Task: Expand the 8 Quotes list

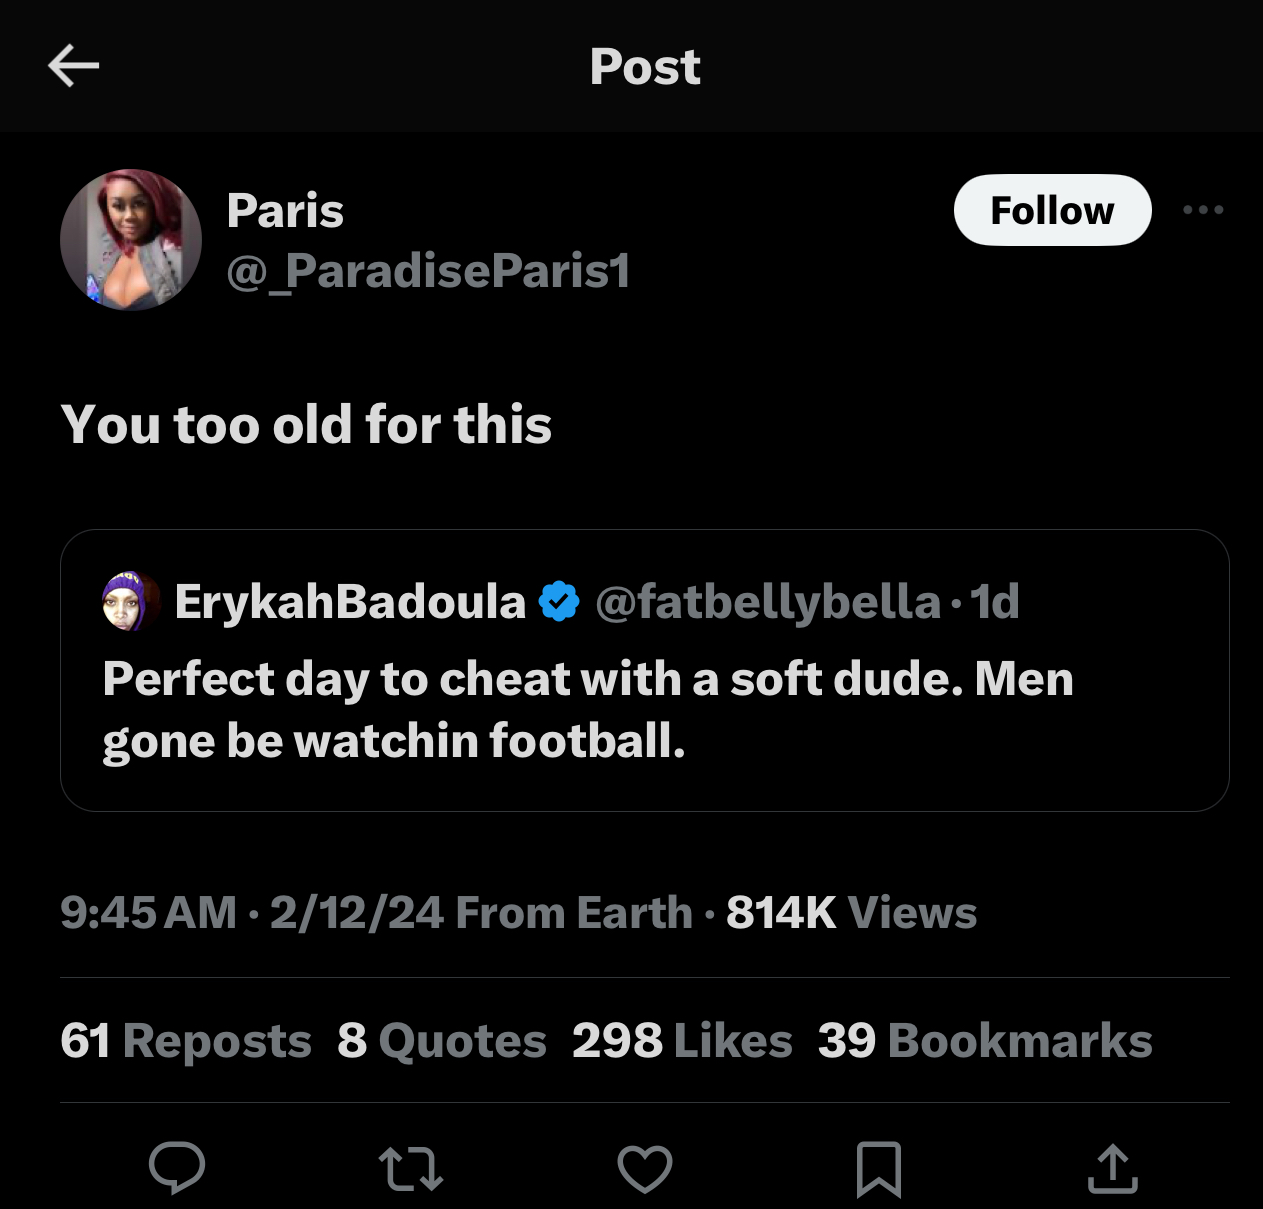Action: [442, 1040]
